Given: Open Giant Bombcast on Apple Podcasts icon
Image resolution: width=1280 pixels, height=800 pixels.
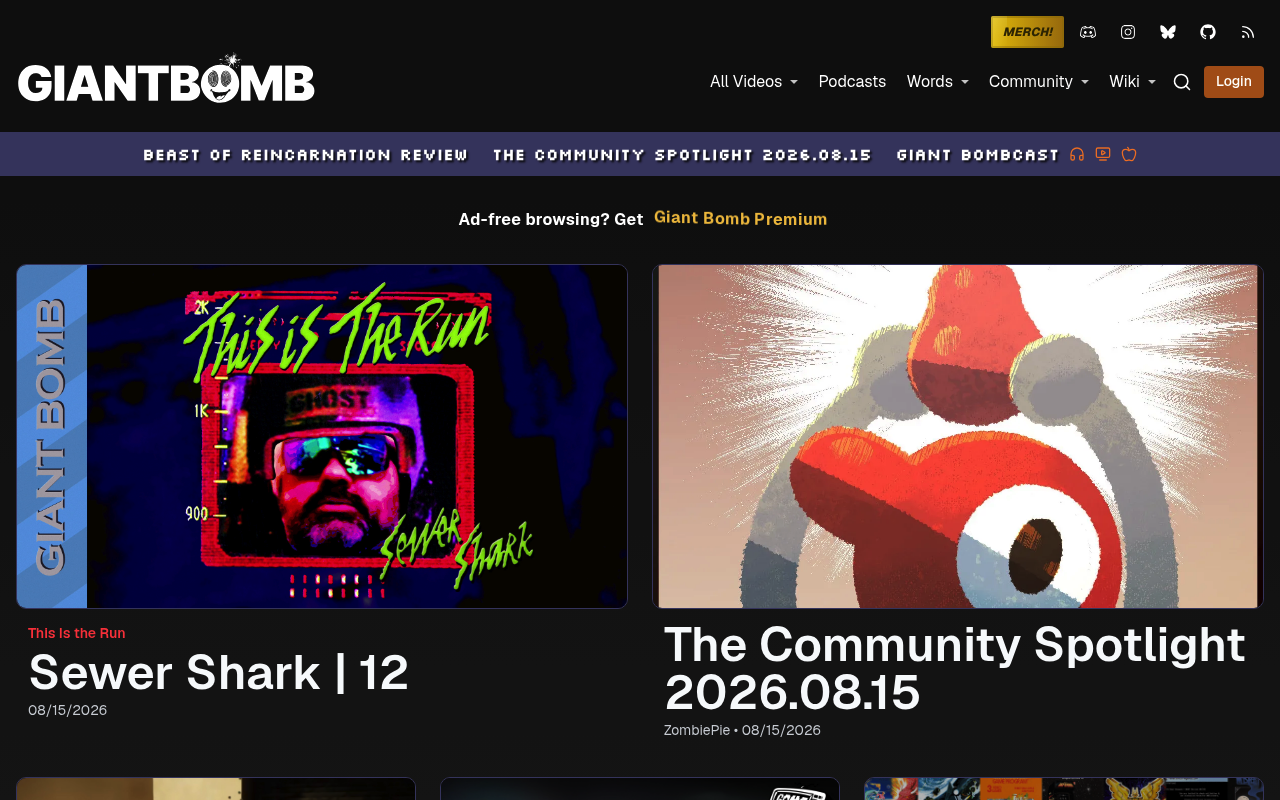Looking at the screenshot, I should tap(1129, 154).
